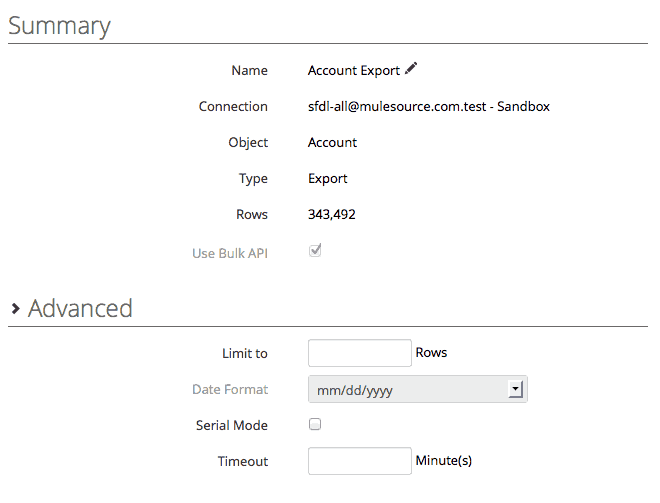Open the Date Format mm/dd/yyyy dropdown
Screen dimensions: 660x503
click(417, 390)
